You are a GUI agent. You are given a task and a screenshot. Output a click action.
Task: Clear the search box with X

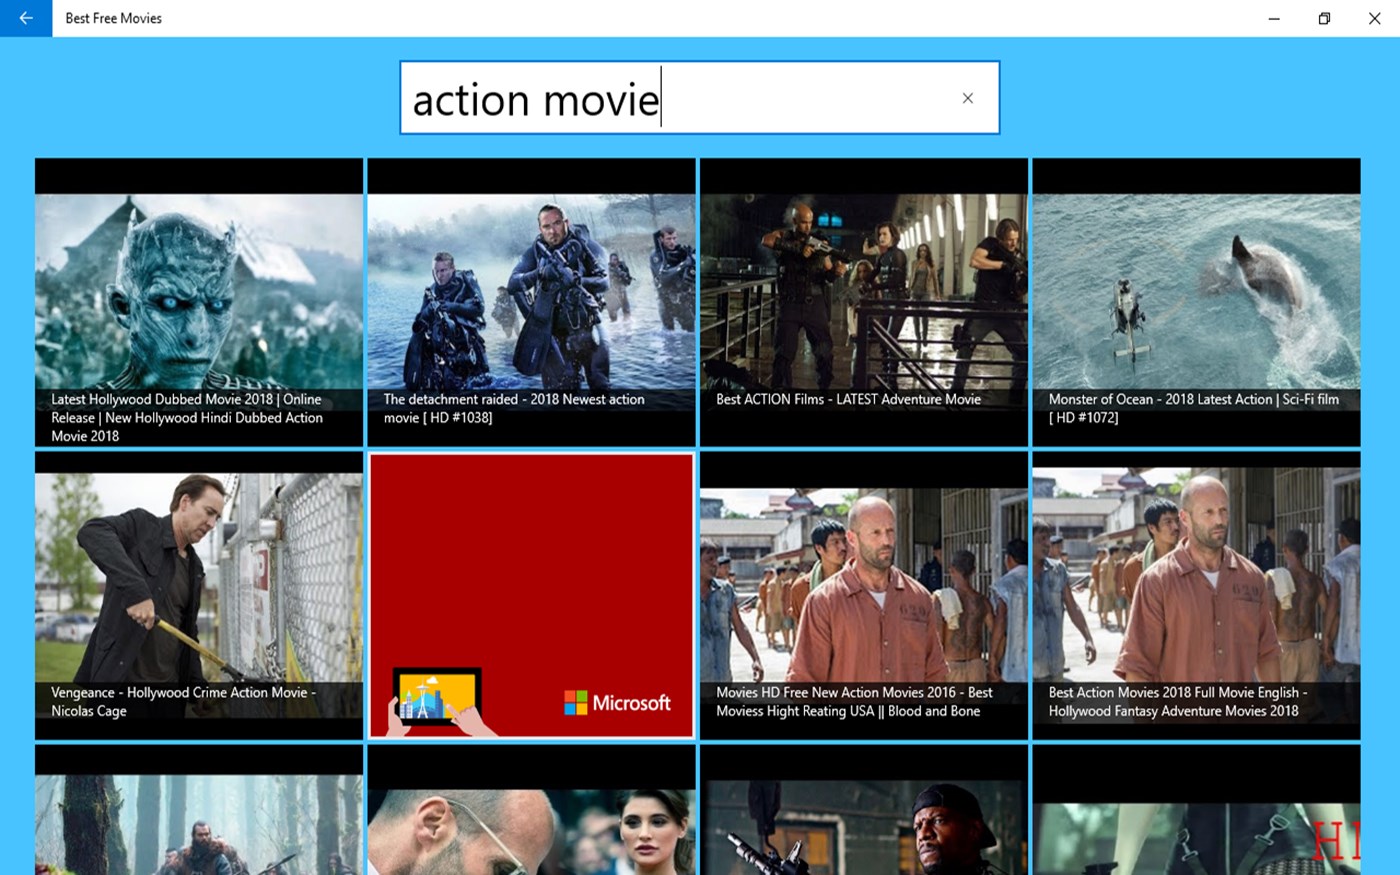click(x=967, y=98)
